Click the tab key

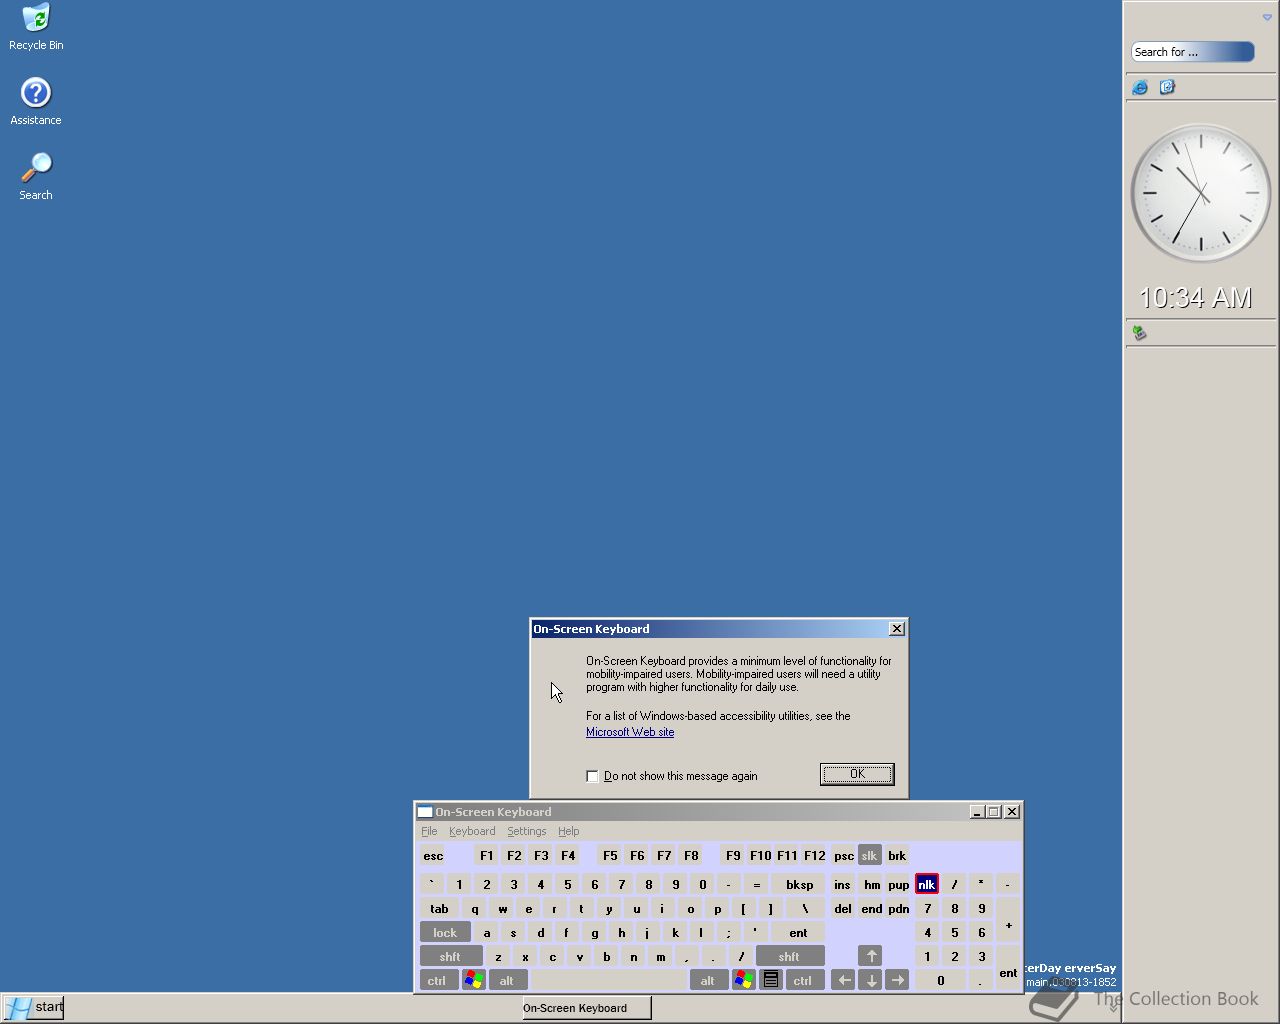coord(439,908)
